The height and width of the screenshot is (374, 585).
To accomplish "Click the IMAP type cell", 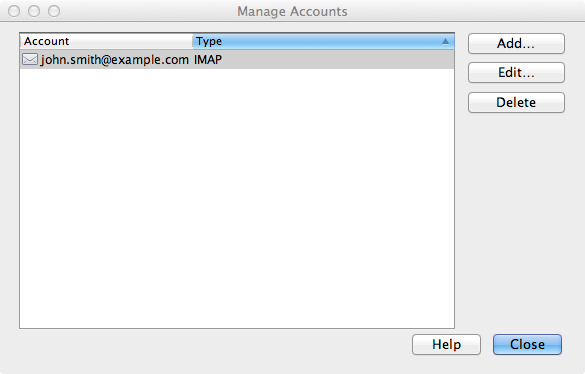I will pos(208,59).
